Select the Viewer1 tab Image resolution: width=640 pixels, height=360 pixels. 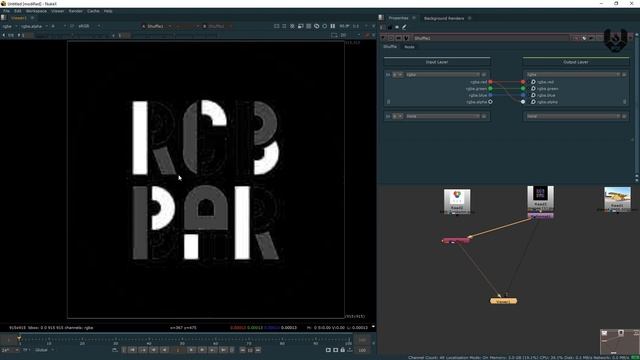pos(19,18)
